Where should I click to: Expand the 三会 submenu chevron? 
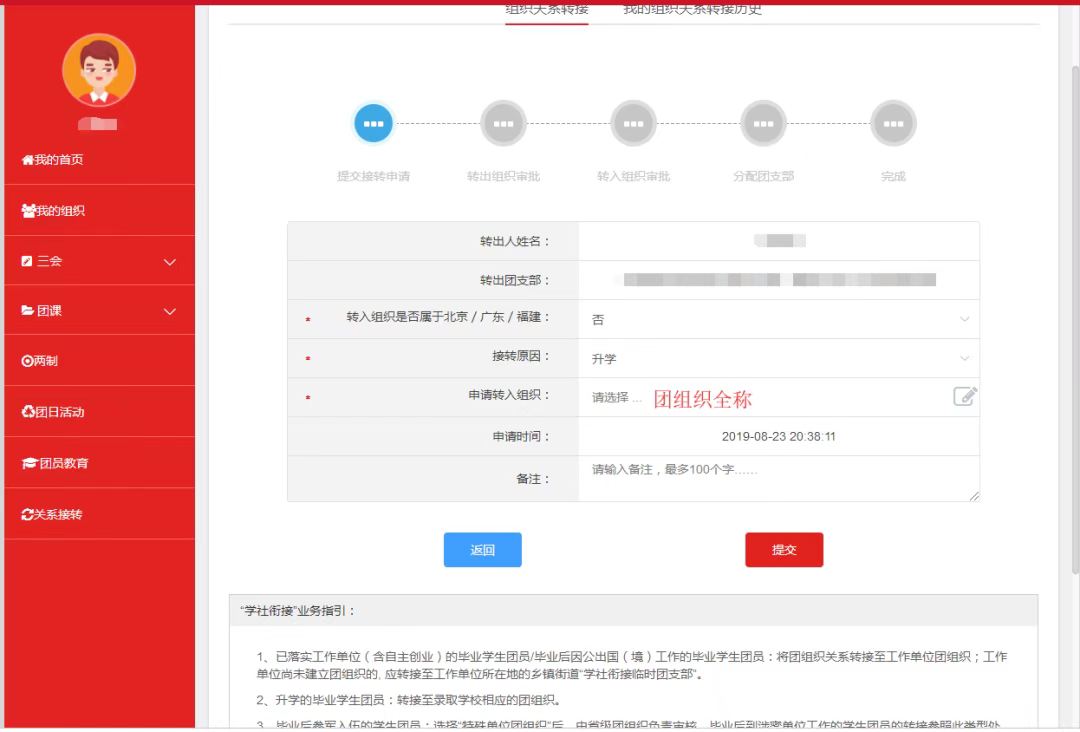click(170, 262)
